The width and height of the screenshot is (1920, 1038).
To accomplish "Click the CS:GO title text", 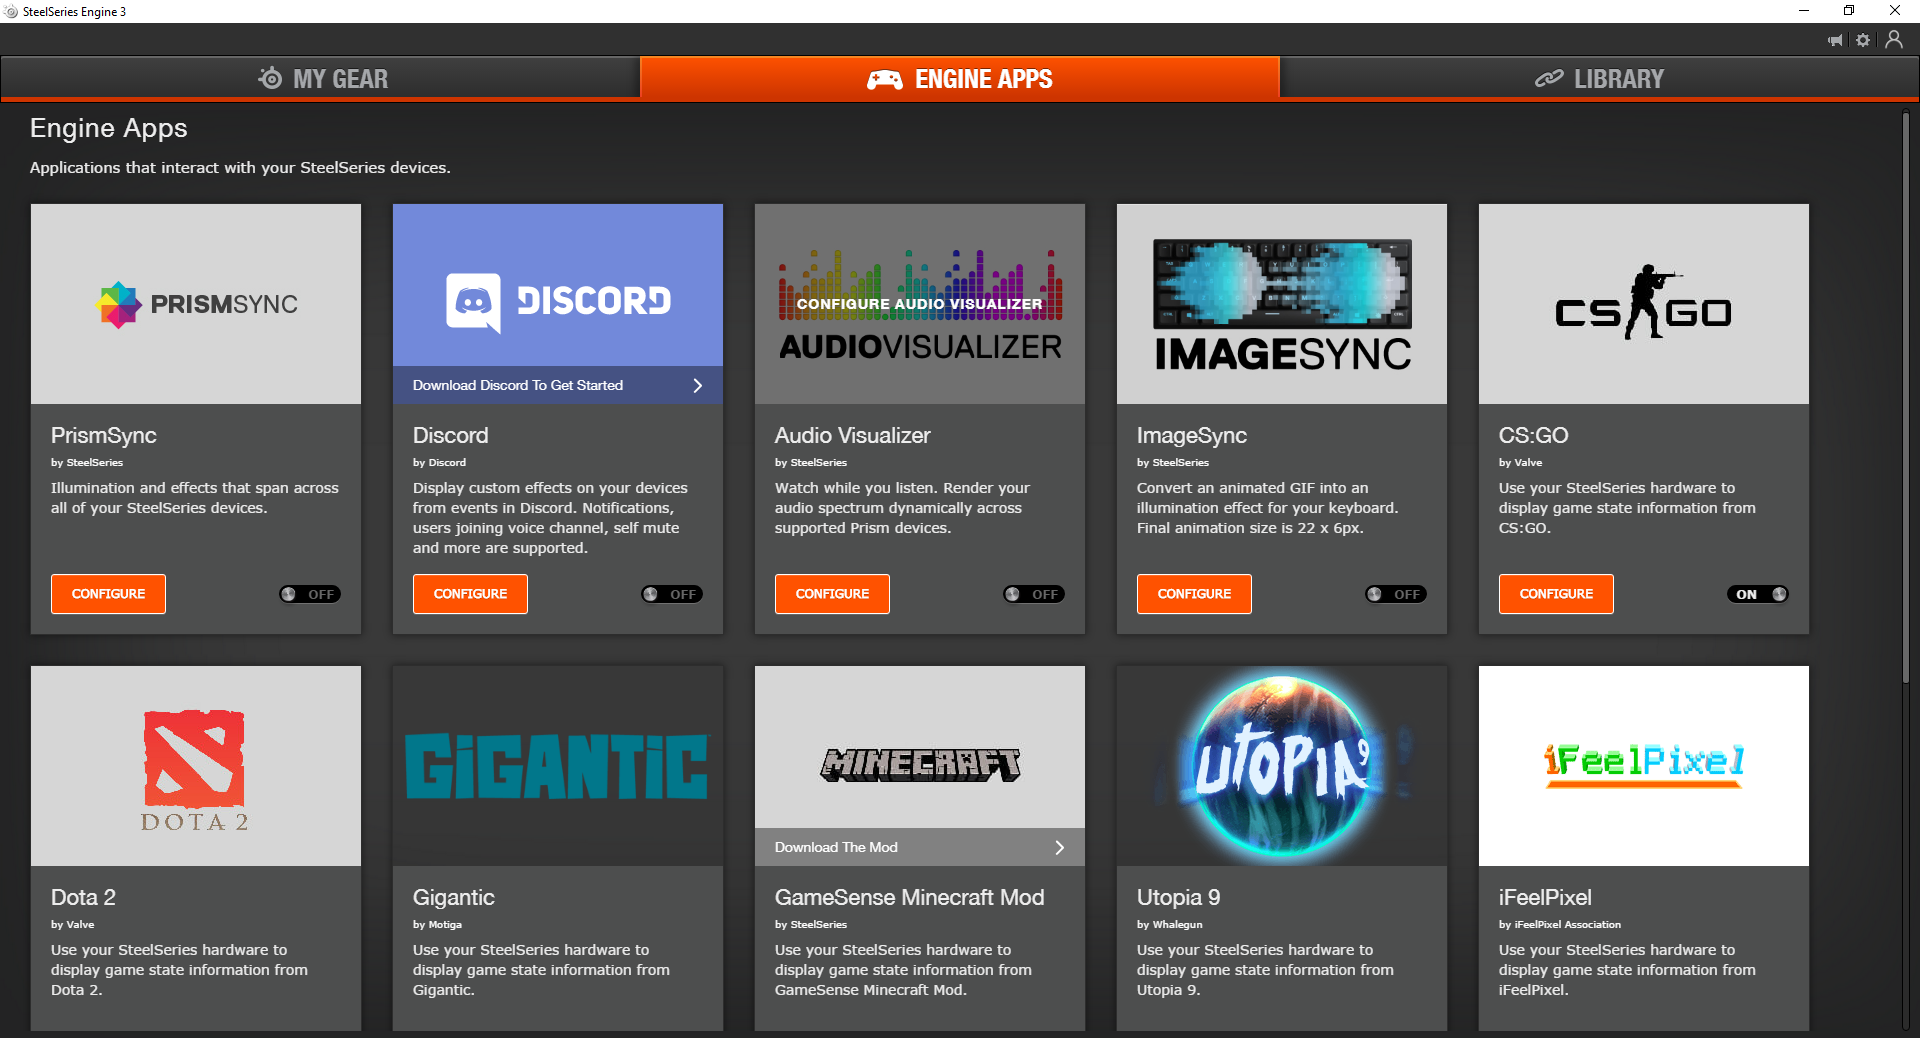I will point(1534,435).
